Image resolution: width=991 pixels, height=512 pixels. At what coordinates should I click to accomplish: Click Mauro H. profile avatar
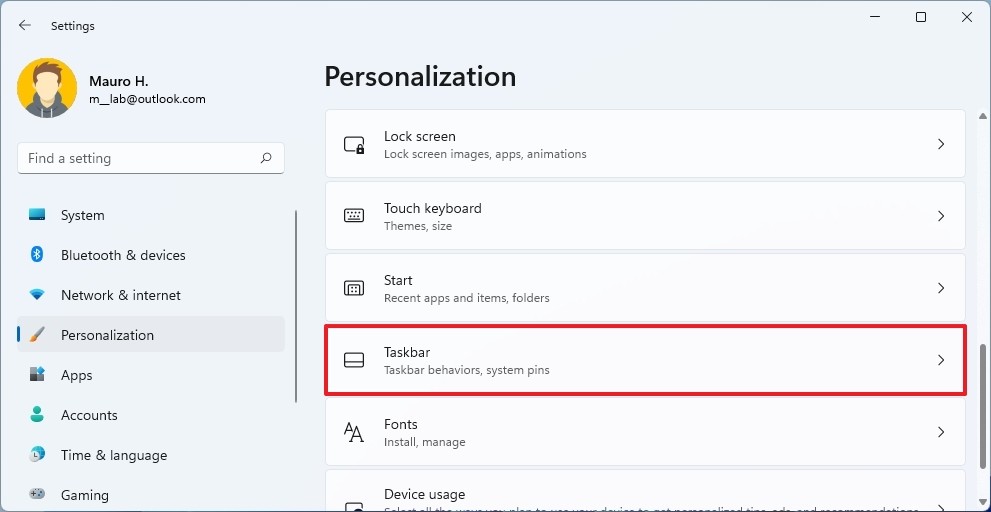pyautogui.click(x=47, y=88)
